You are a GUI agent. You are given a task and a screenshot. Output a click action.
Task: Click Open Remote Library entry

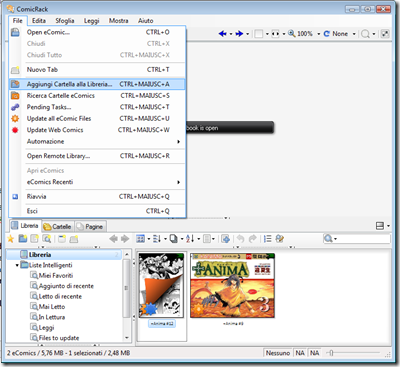(97, 156)
